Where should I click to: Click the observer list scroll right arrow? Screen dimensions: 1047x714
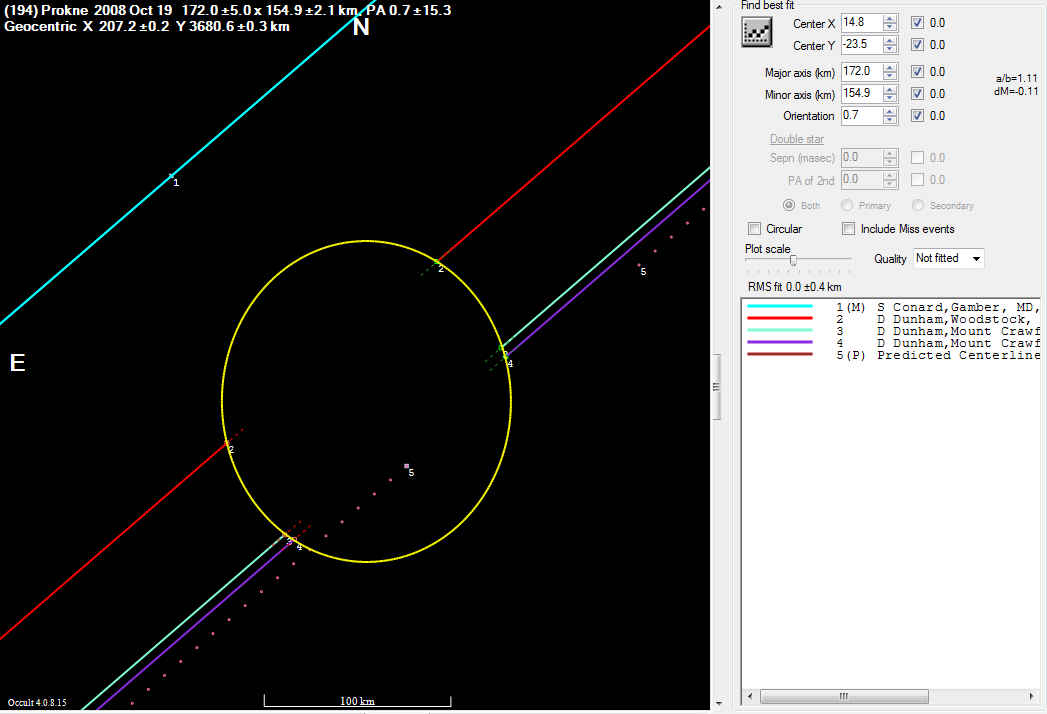(x=1032, y=697)
